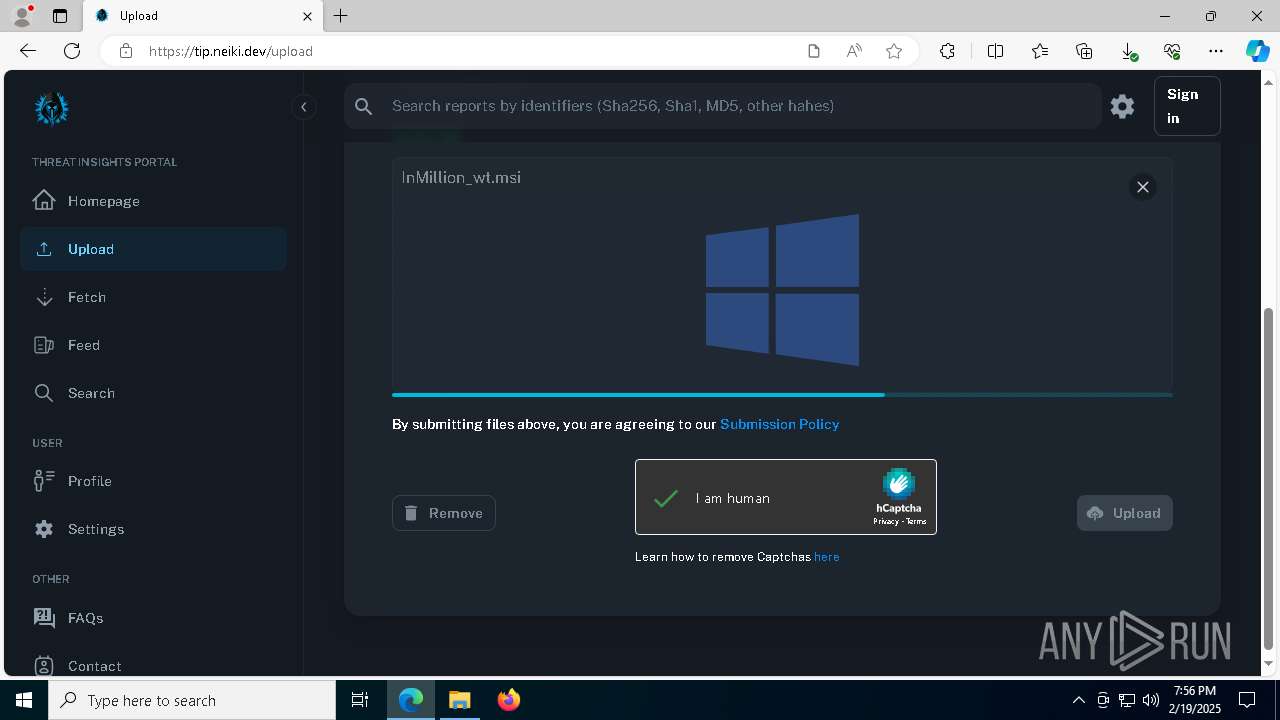Toggle the I am human captcha checkbox

(666, 498)
